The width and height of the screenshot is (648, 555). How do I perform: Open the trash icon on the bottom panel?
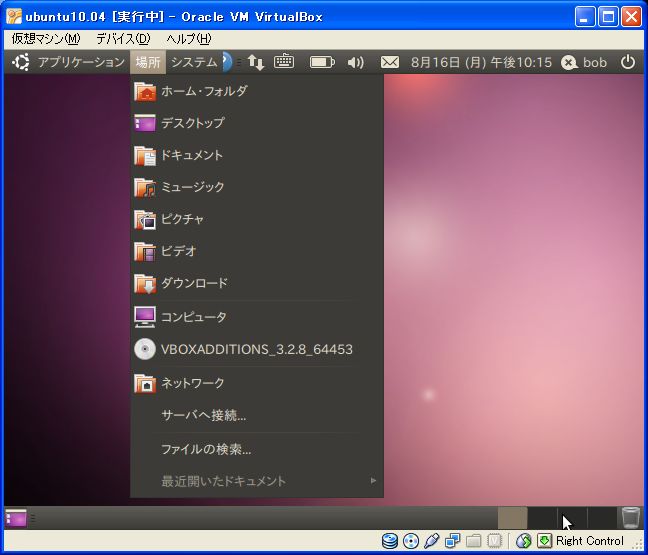pos(631,518)
